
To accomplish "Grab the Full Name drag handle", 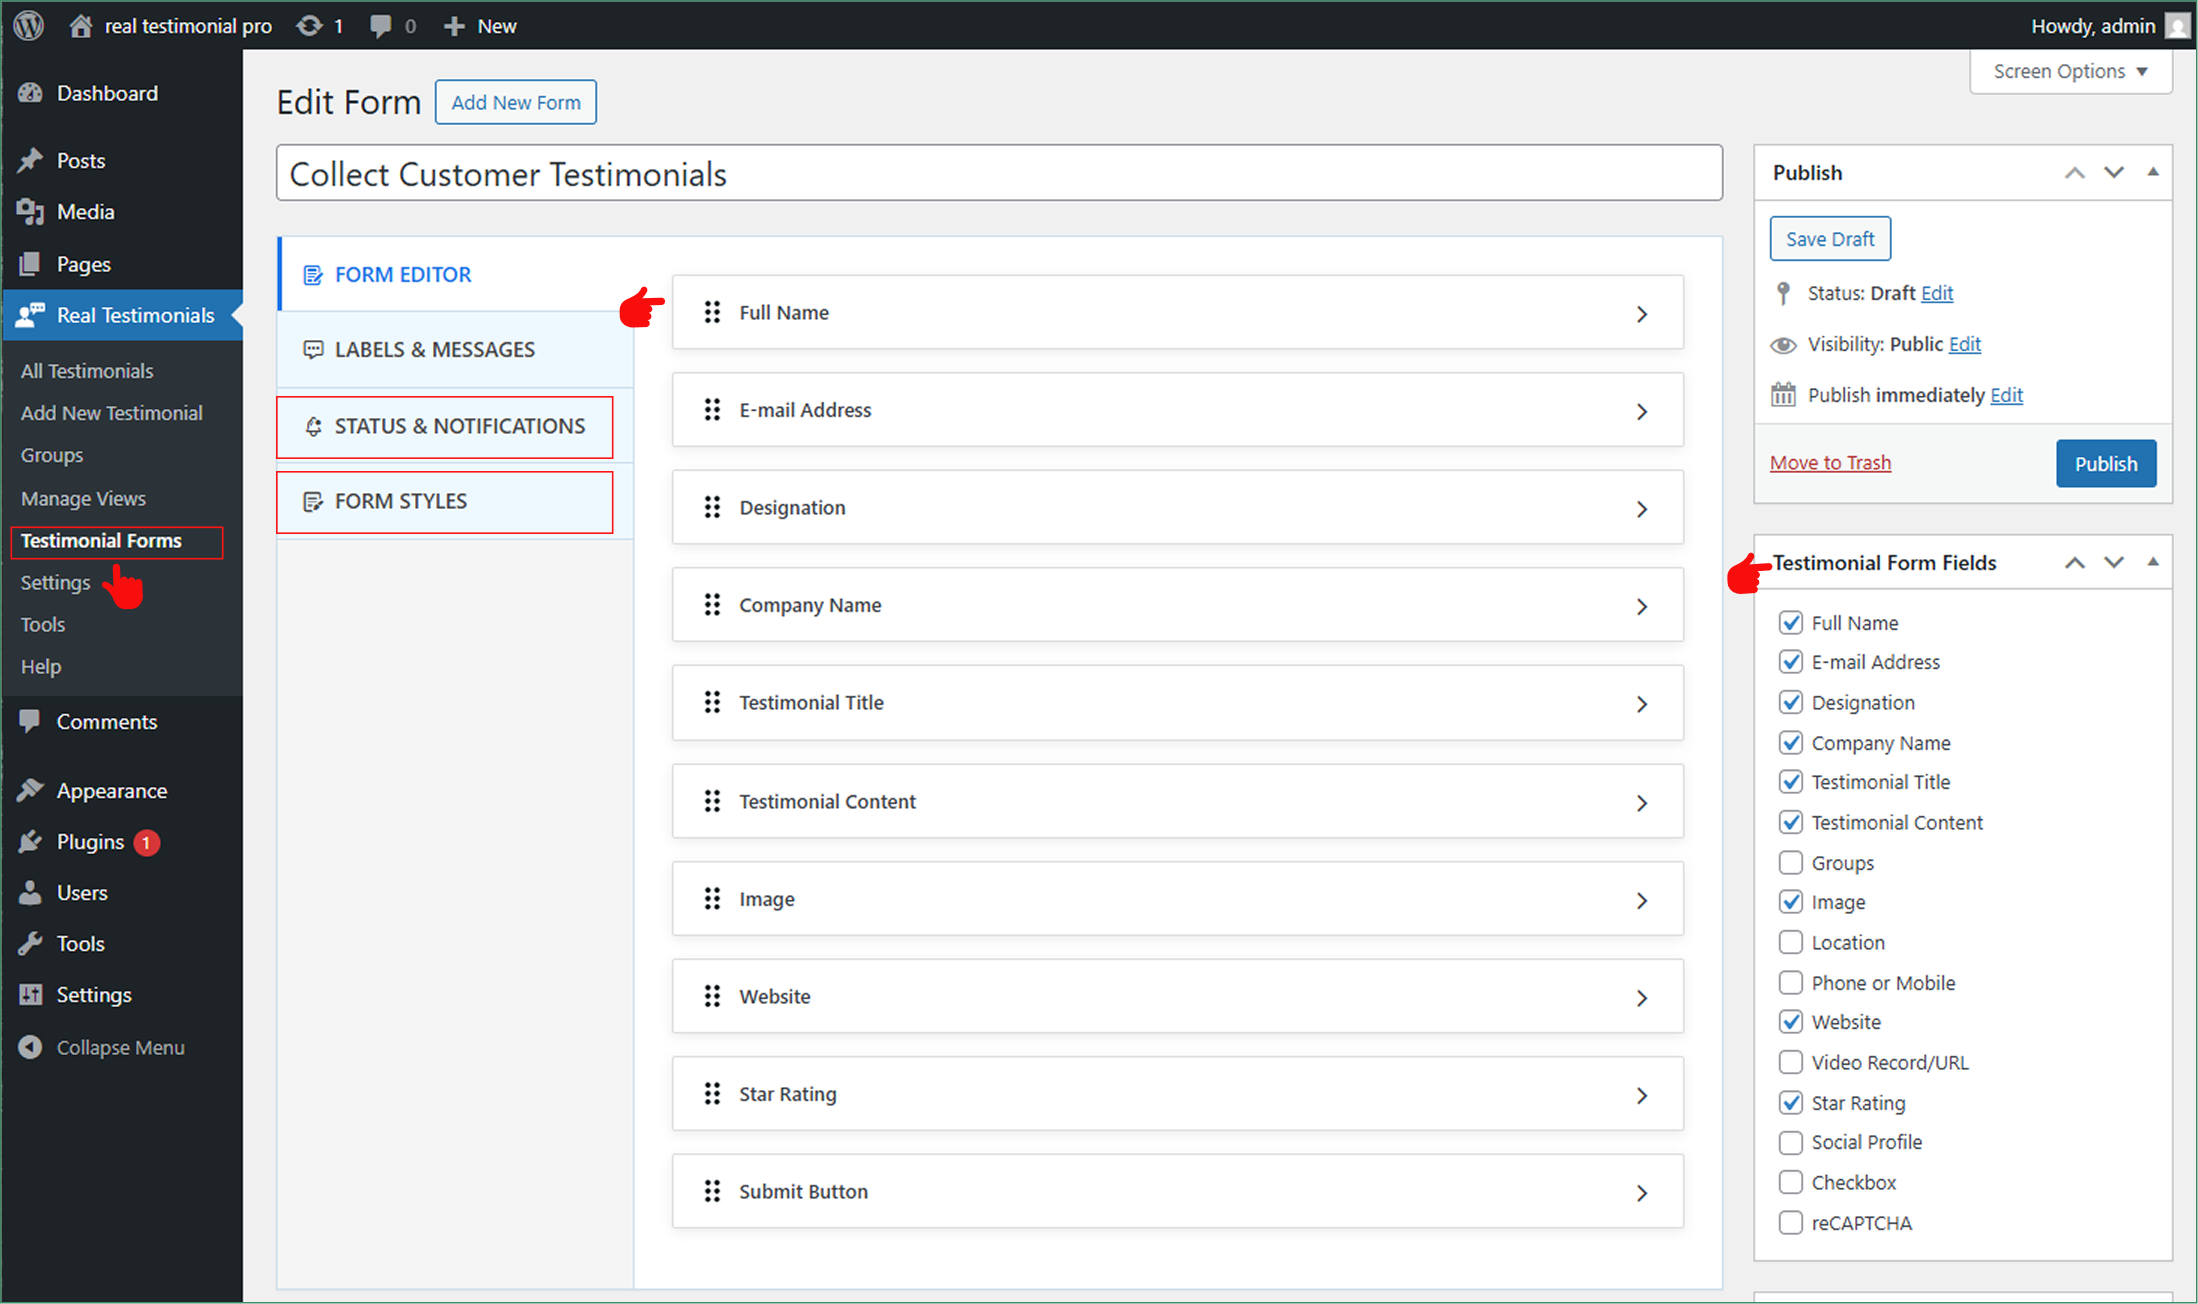I will click(x=712, y=313).
